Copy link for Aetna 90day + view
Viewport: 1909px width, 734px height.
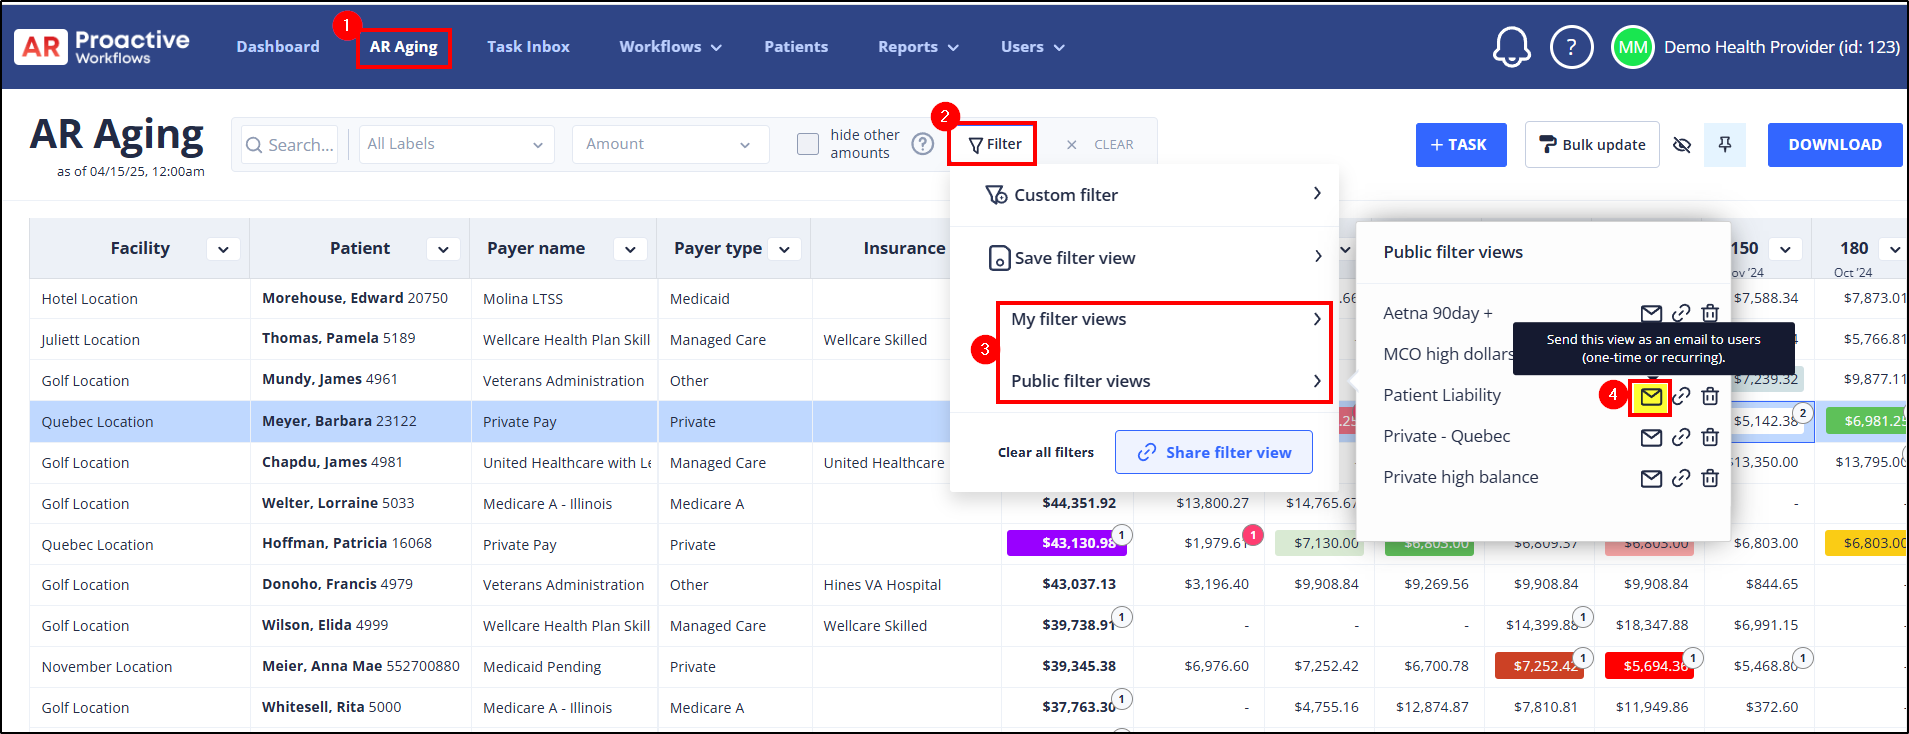[x=1681, y=313]
